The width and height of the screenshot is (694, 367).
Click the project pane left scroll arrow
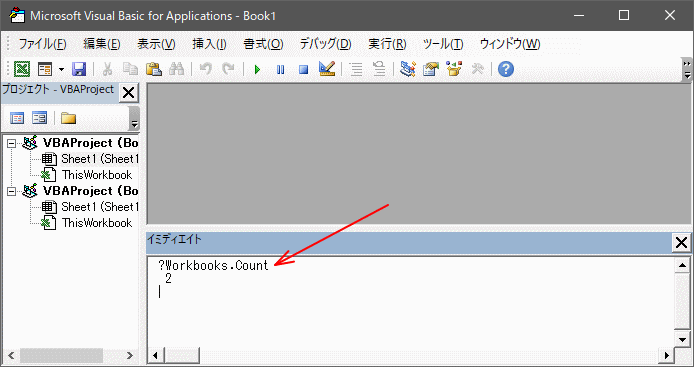pos(12,355)
